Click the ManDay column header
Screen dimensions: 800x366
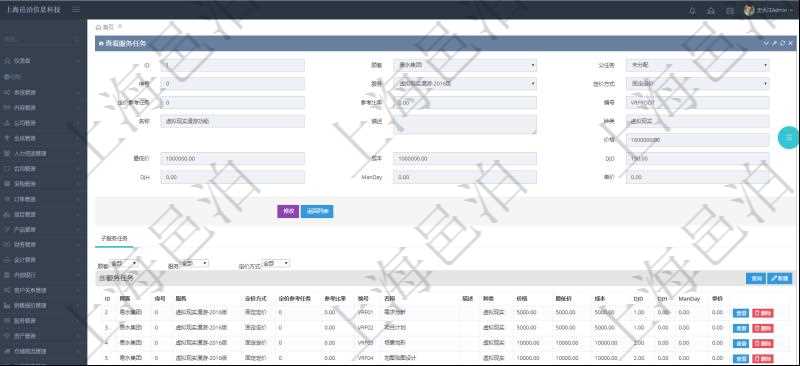click(x=689, y=299)
